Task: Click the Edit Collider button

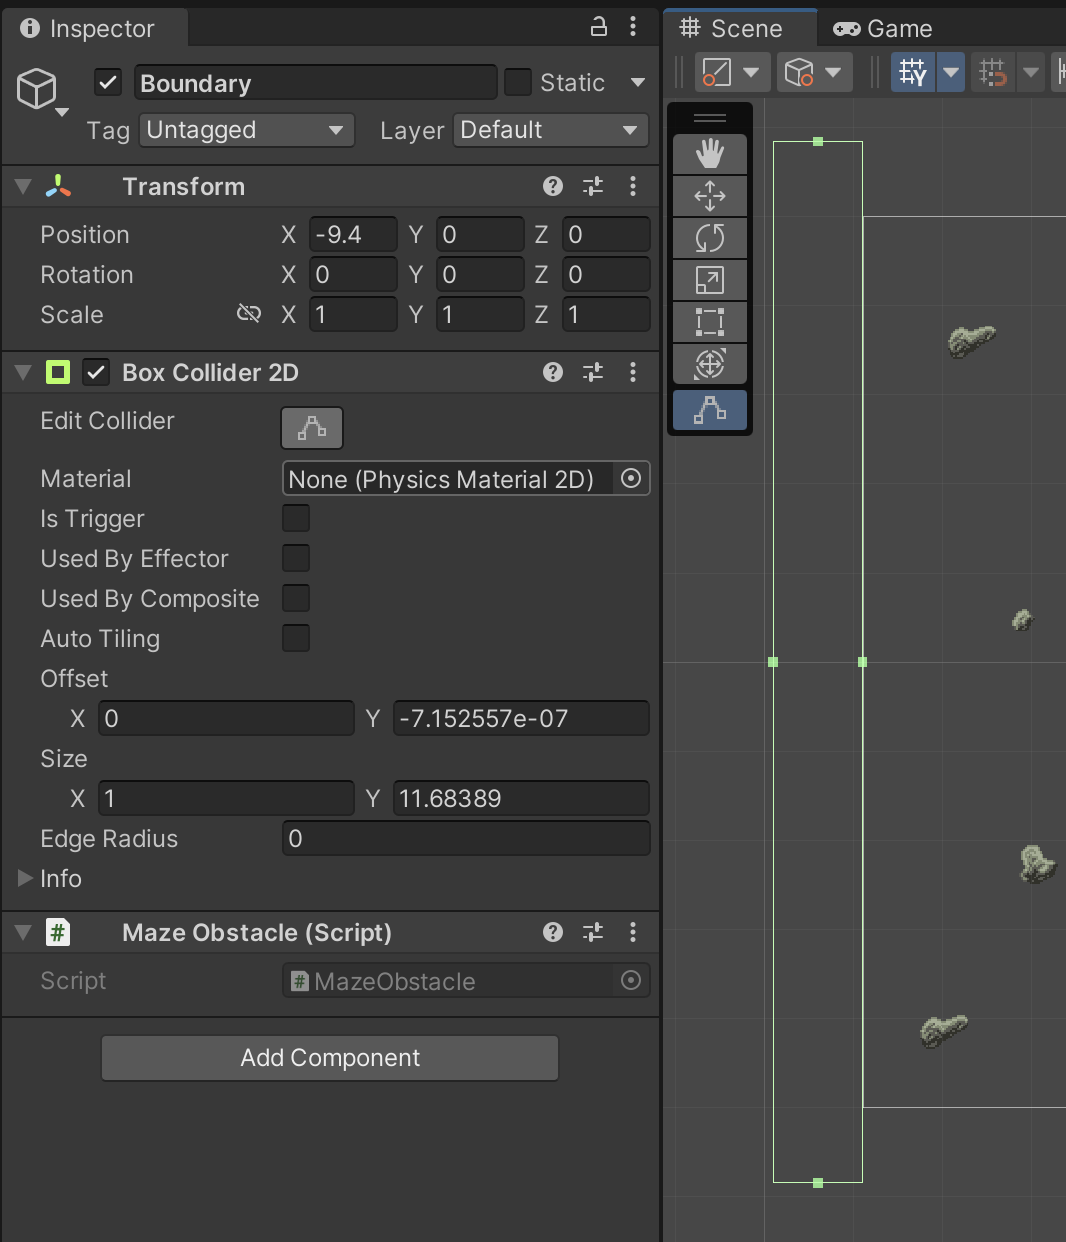Action: (312, 428)
